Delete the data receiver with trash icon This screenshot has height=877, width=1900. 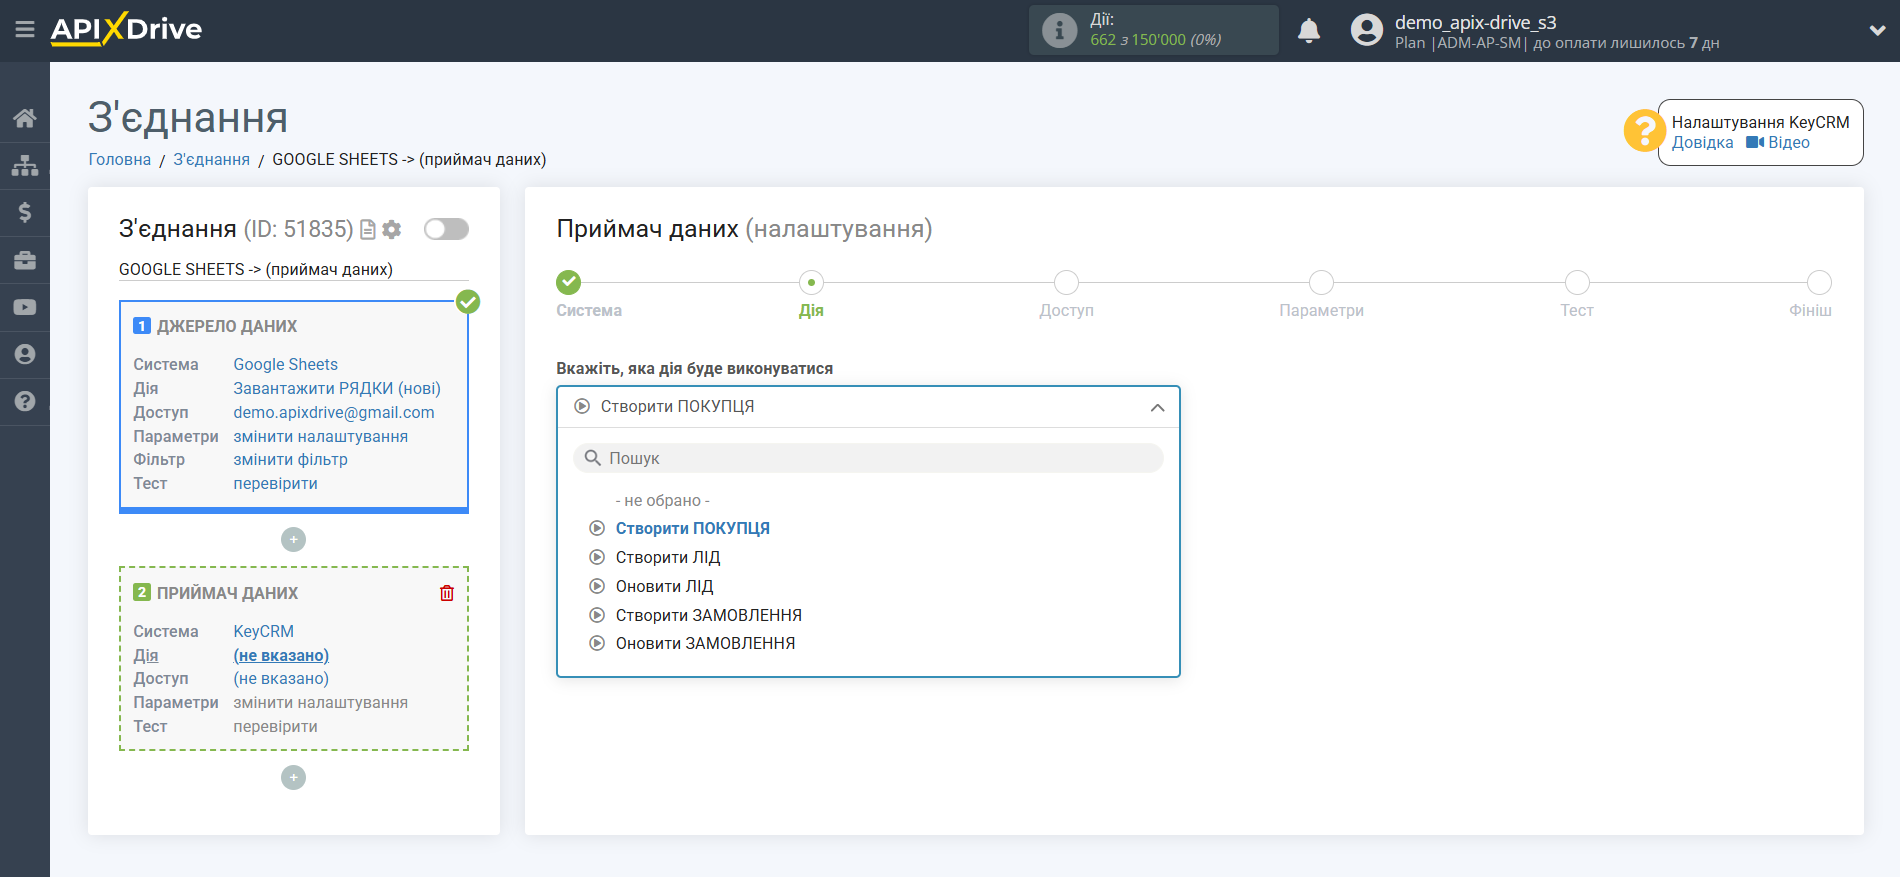pyautogui.click(x=447, y=593)
